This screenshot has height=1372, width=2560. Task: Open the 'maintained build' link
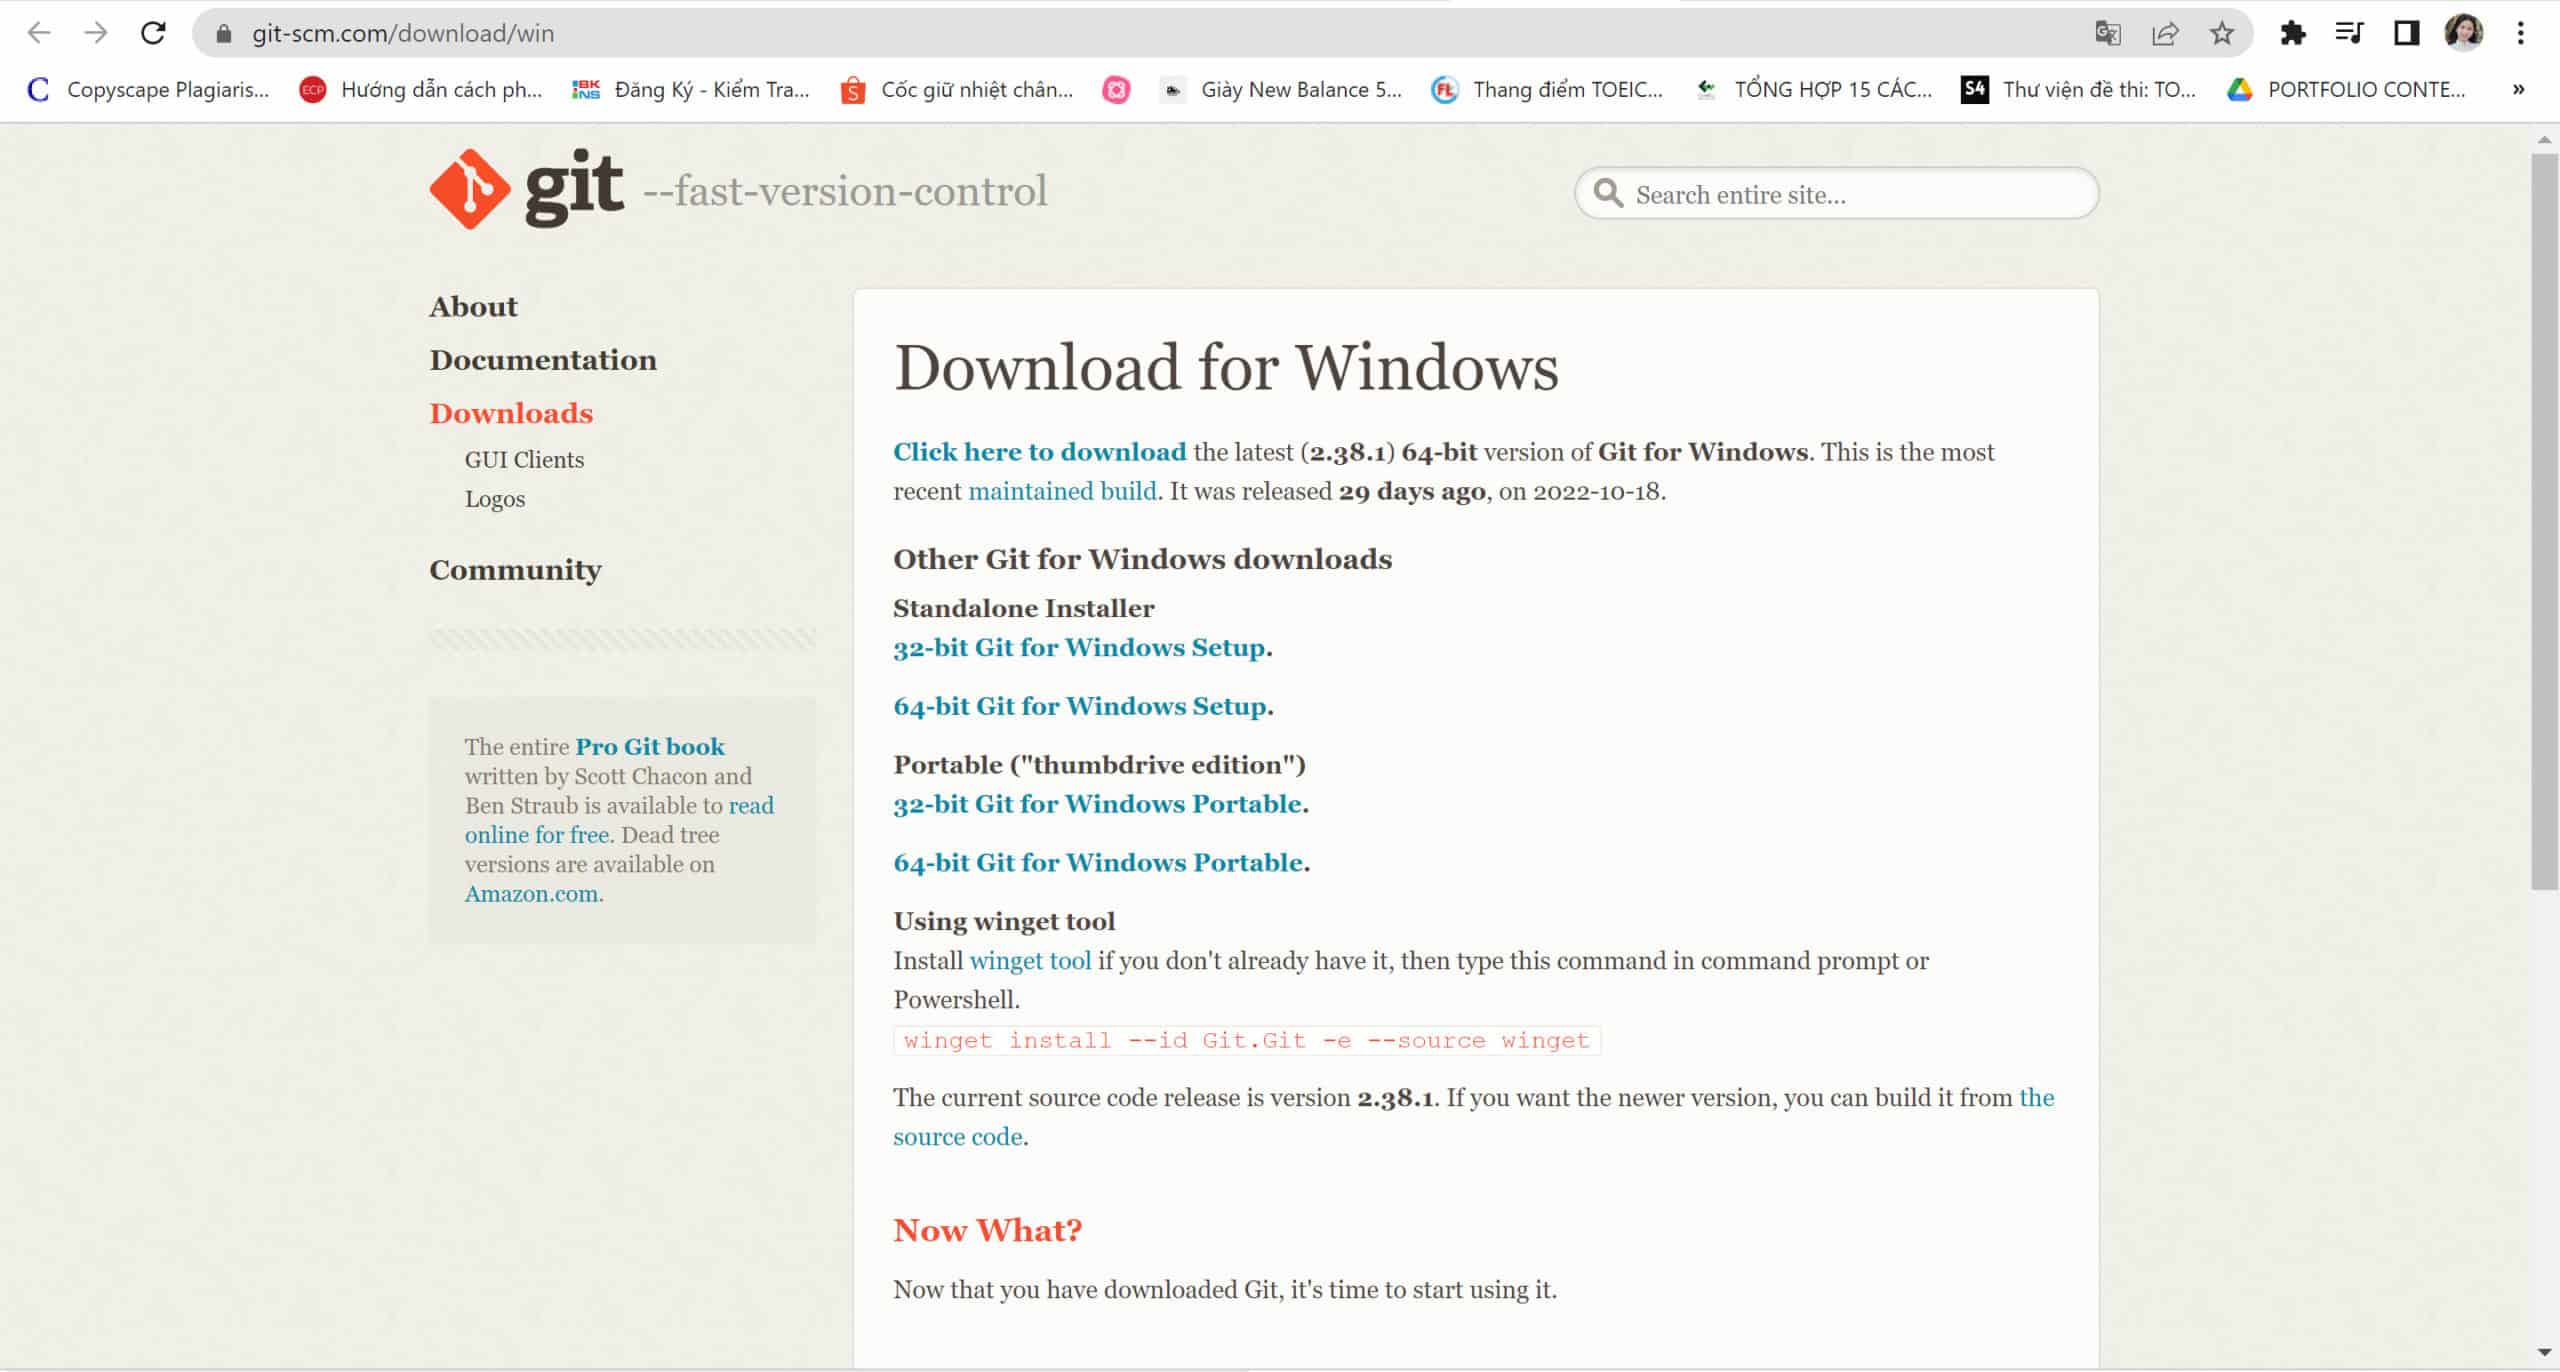pos(1062,491)
